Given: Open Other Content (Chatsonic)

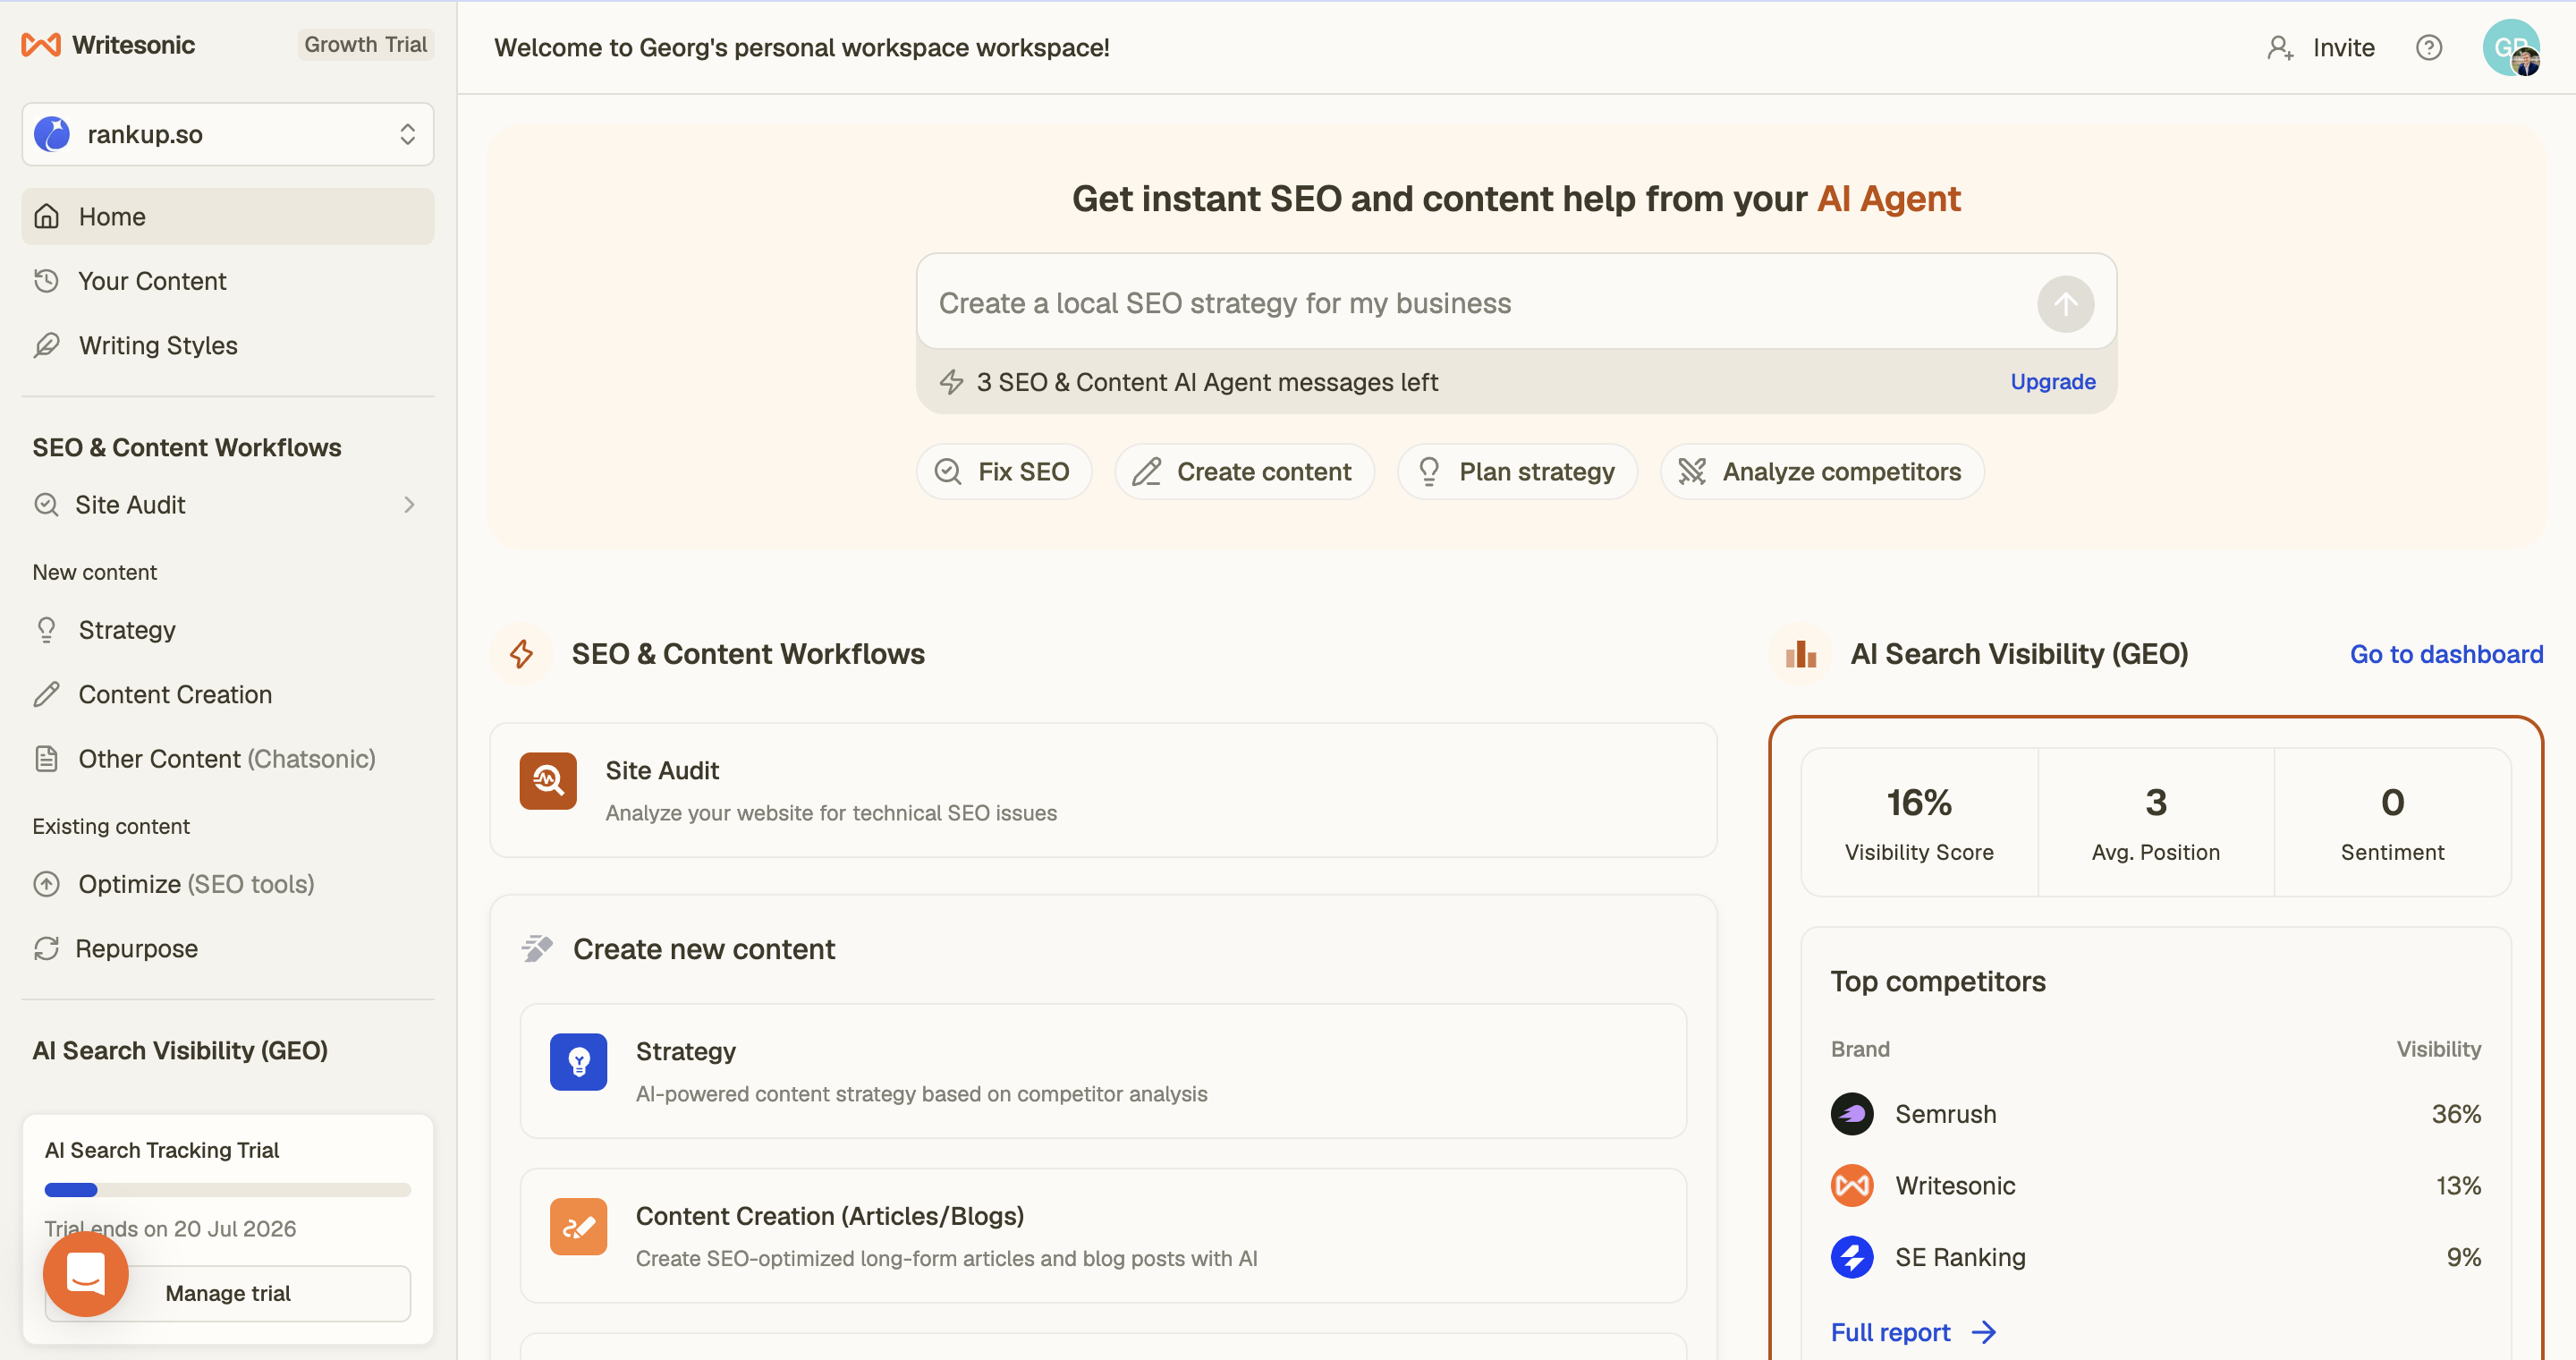Looking at the screenshot, I should tap(228, 759).
